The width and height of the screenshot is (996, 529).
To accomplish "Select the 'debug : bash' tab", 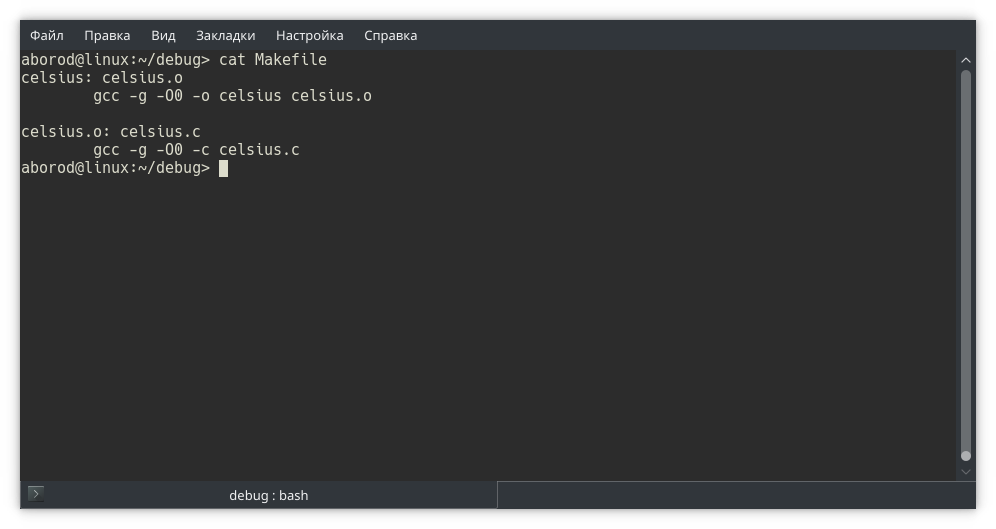I will coord(268,495).
